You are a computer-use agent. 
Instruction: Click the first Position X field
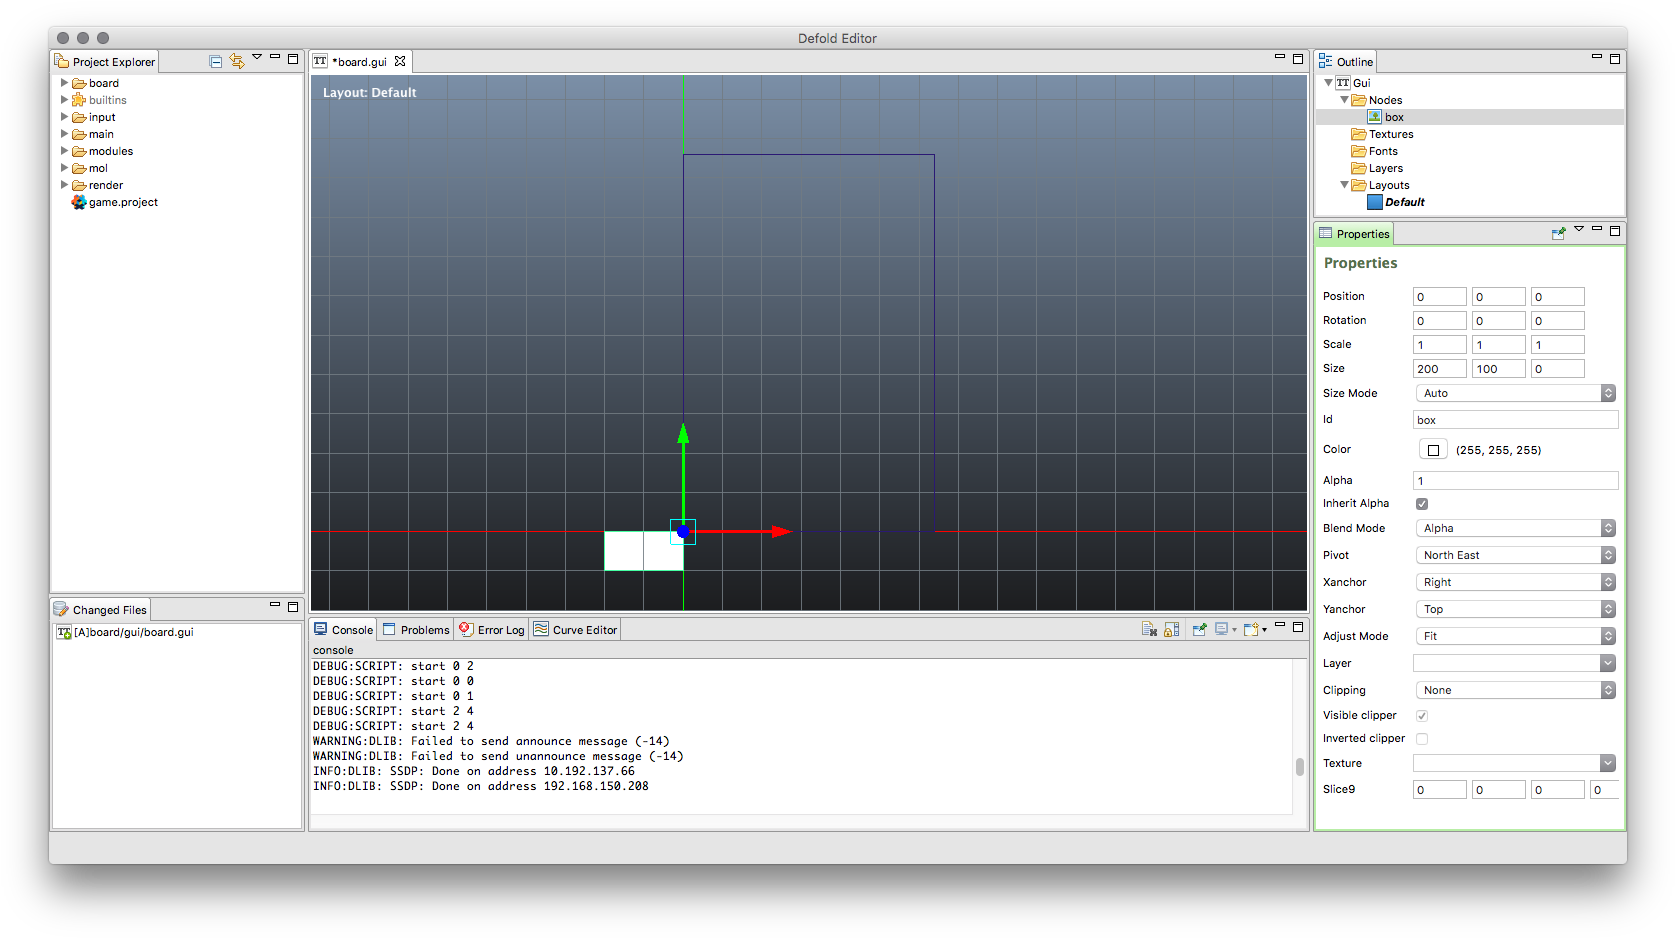(x=1440, y=297)
